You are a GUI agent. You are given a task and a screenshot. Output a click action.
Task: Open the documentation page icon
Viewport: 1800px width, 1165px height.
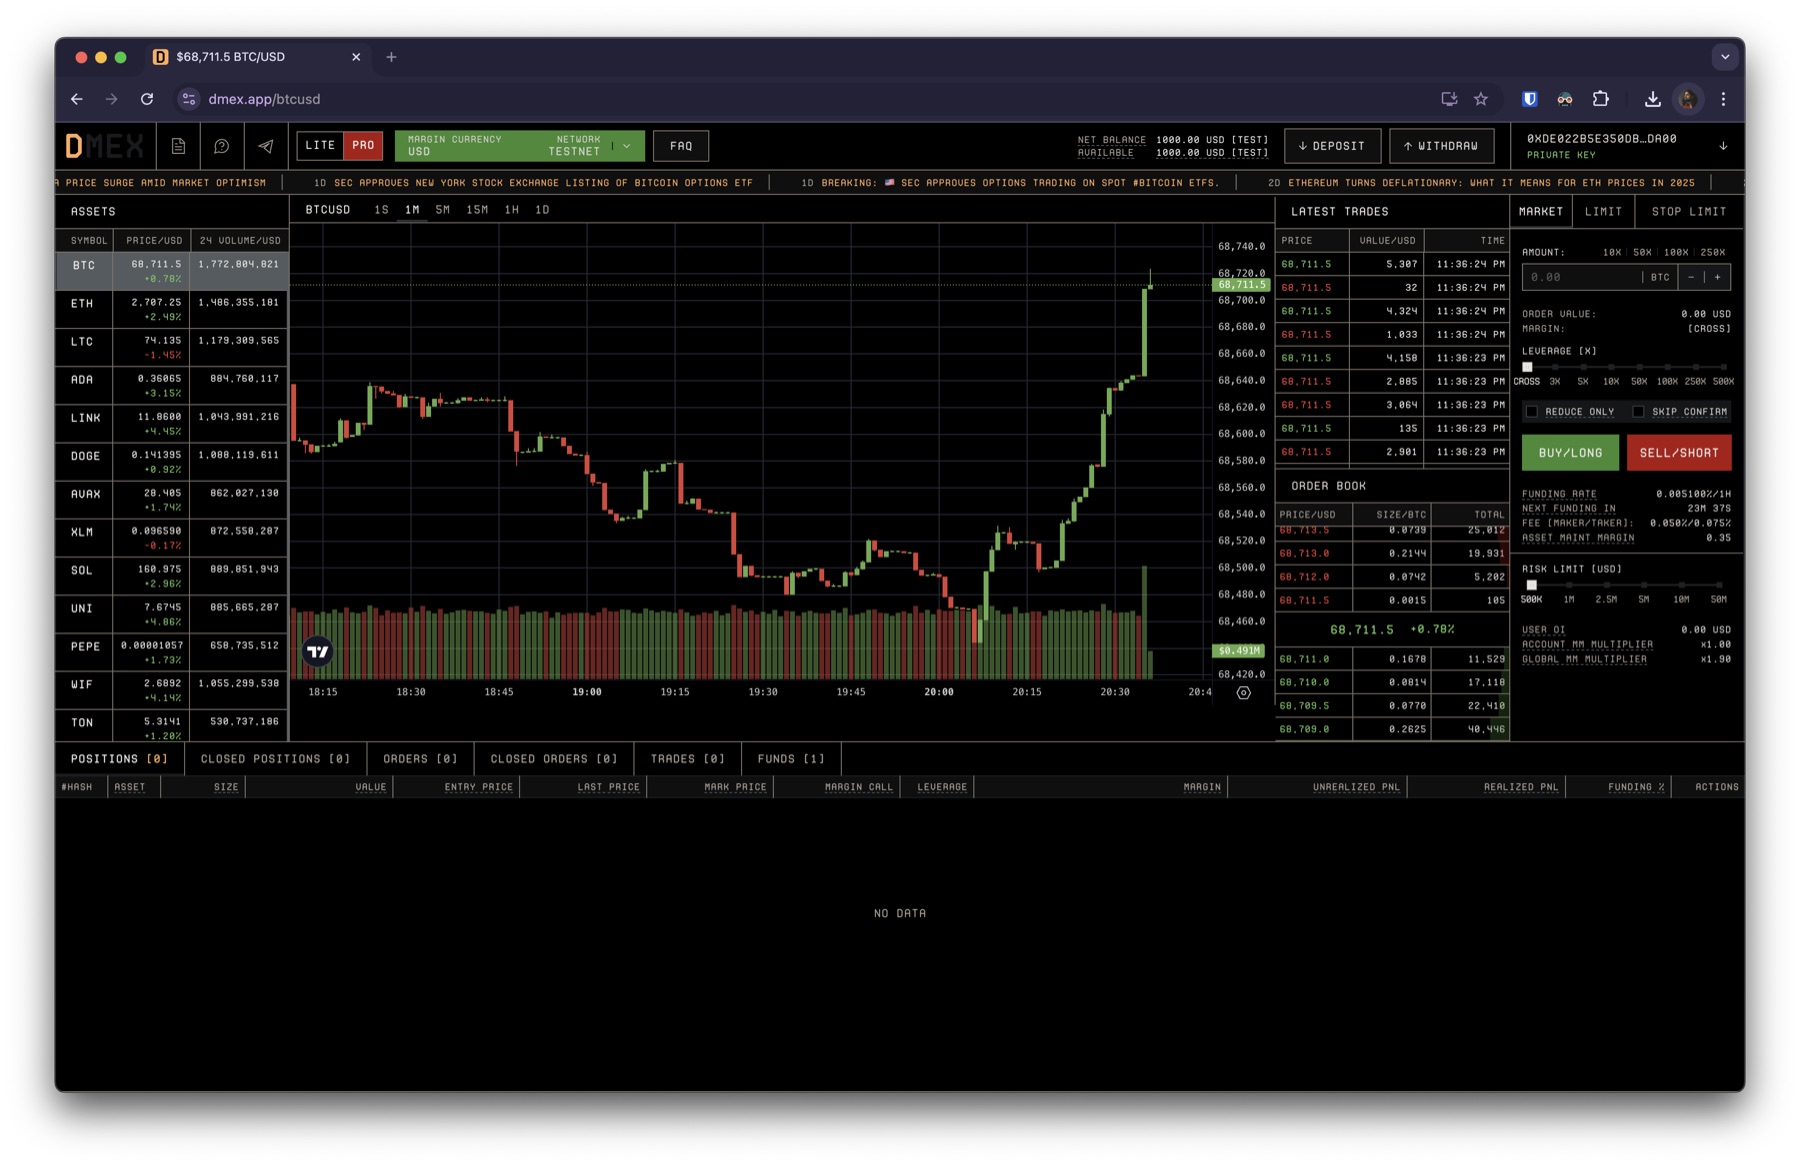click(x=178, y=146)
